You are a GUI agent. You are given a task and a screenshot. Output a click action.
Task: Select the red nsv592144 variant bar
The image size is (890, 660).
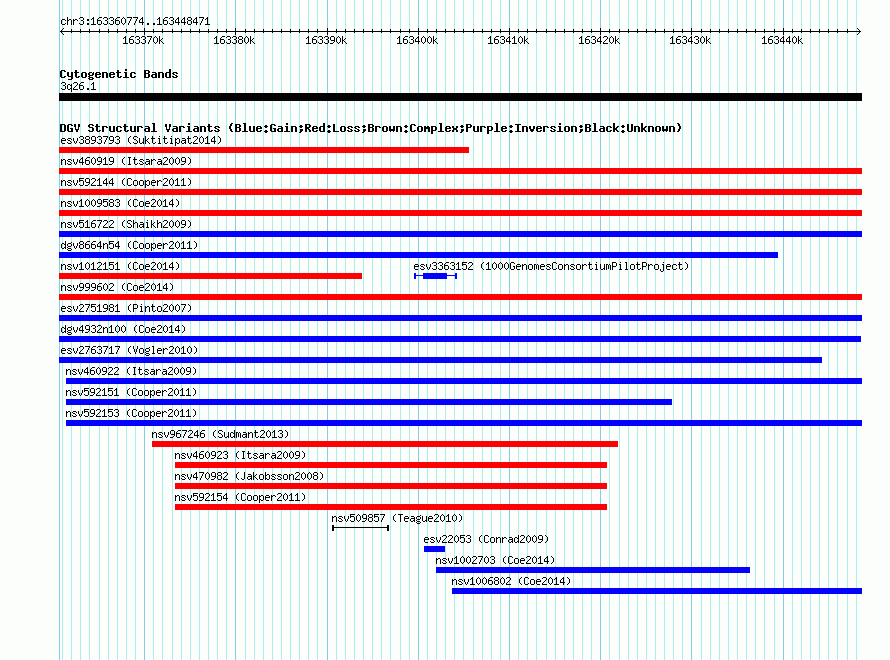460,192
